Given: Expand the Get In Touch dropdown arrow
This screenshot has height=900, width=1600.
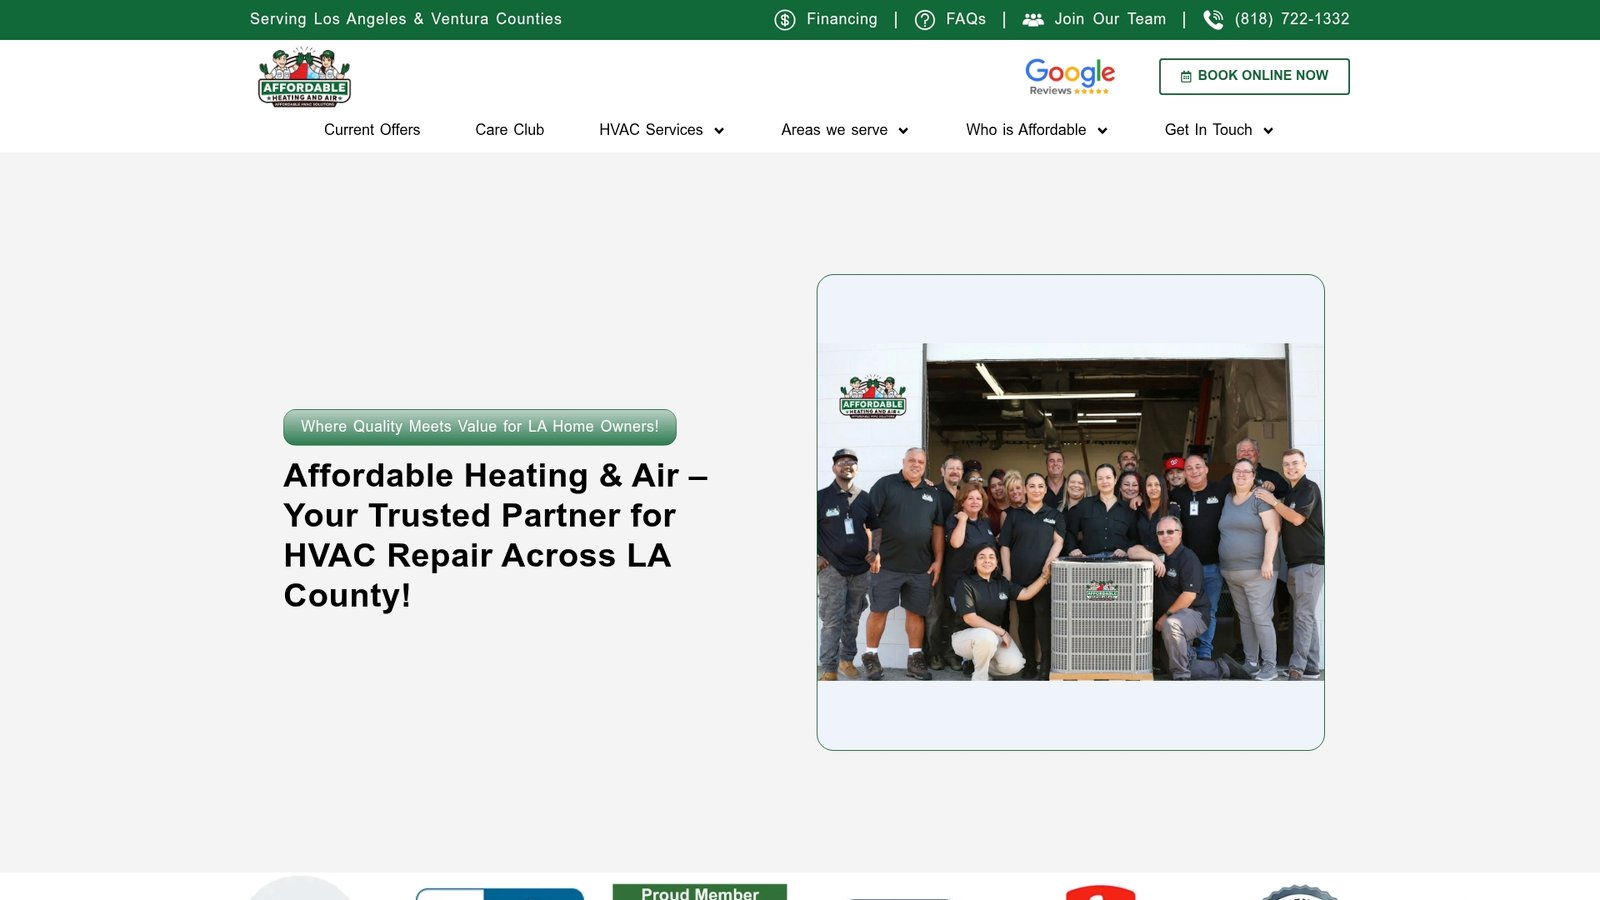Looking at the screenshot, I should click(1268, 131).
